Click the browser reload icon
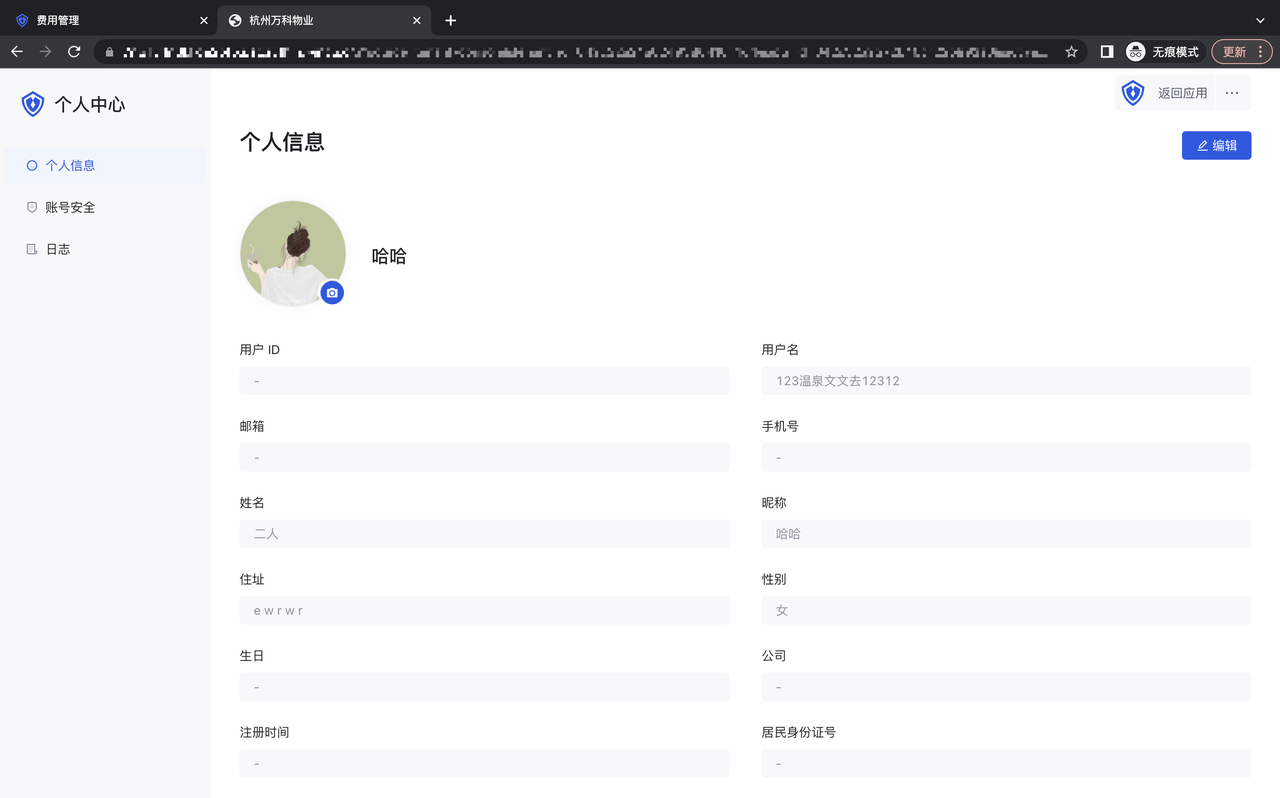Viewport: 1280px width, 798px height. (x=74, y=52)
